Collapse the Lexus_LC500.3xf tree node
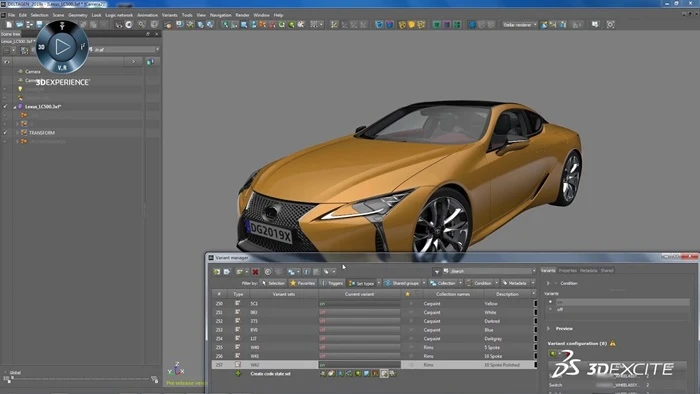Image resolution: width=700 pixels, height=394 pixels. click(14, 107)
